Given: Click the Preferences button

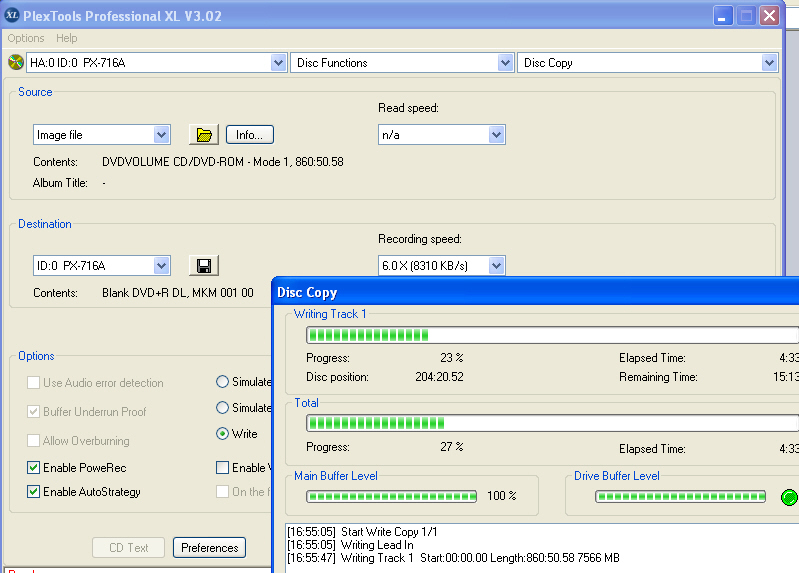Looking at the screenshot, I should (209, 548).
